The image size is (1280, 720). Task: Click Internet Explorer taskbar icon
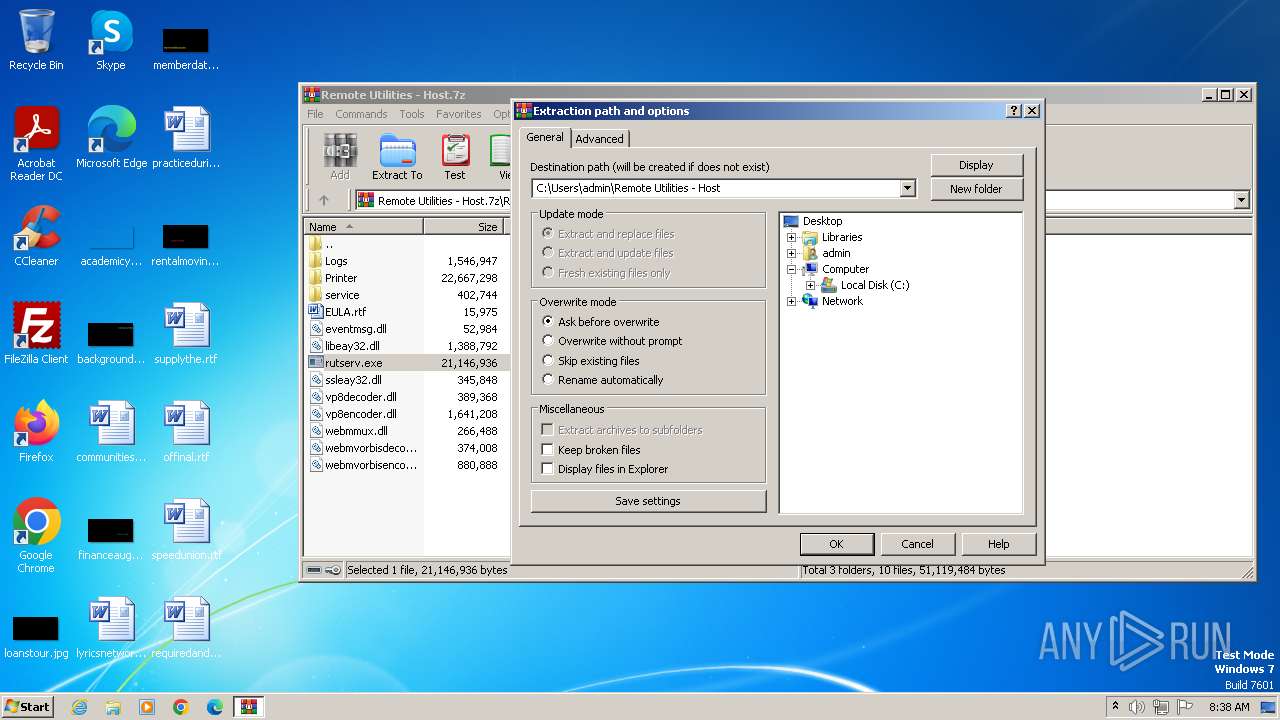tap(79, 707)
